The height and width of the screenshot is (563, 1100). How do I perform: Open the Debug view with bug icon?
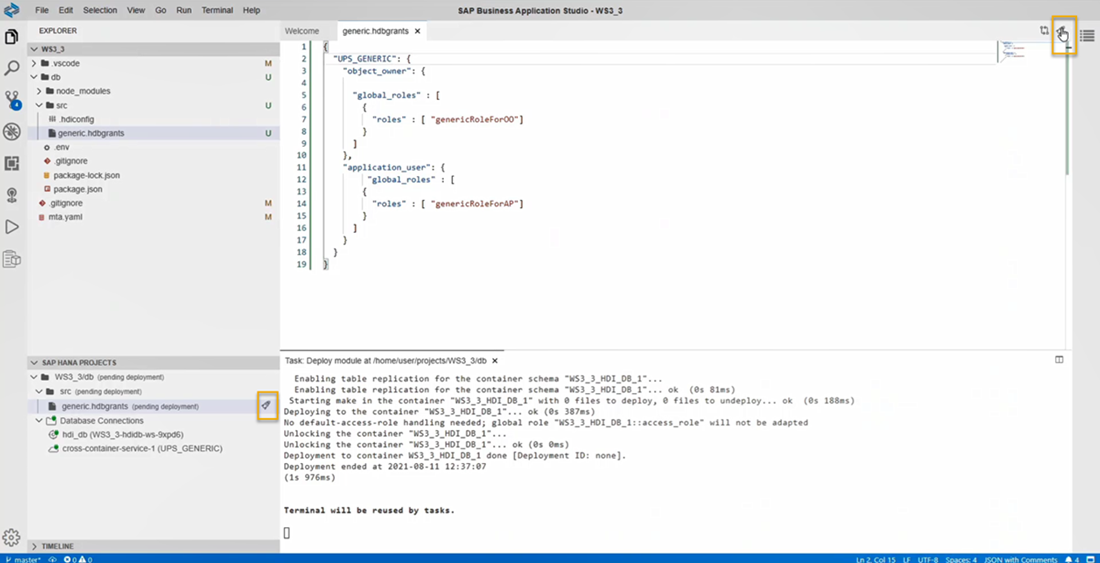tap(12, 131)
